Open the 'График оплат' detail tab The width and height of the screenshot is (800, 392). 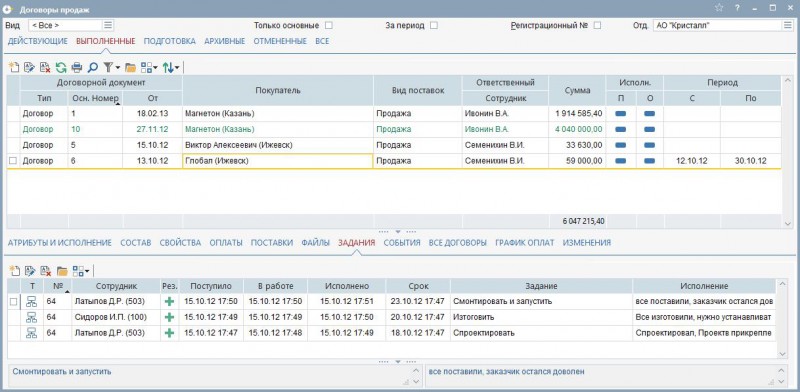[x=524, y=243]
